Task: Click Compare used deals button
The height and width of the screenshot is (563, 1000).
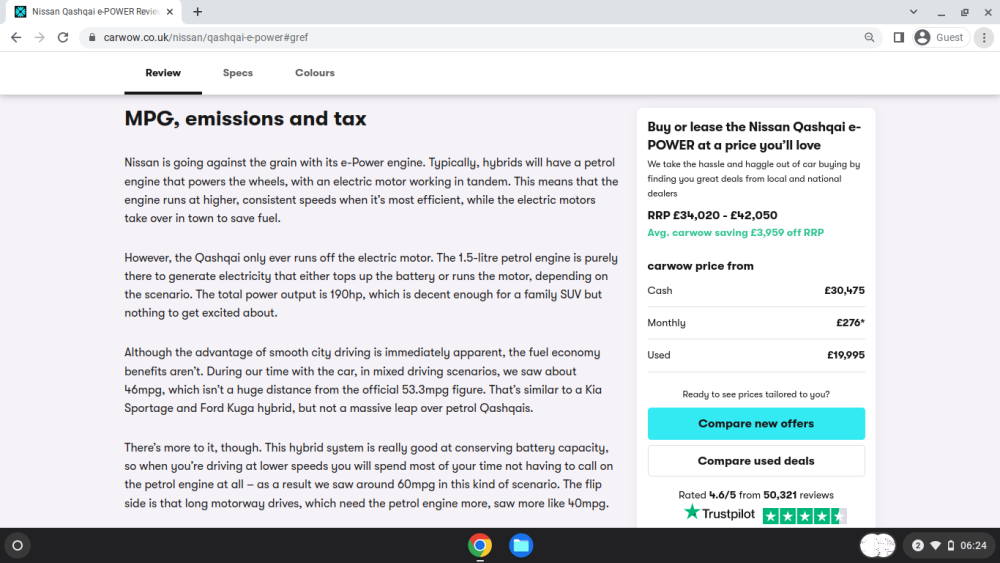Action: click(x=756, y=460)
